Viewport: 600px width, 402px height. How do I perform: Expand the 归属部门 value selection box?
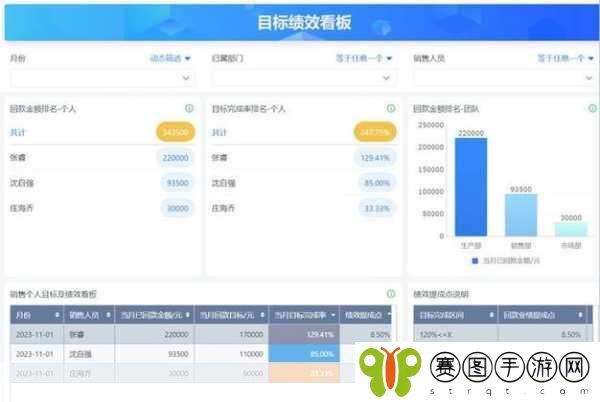(303, 78)
